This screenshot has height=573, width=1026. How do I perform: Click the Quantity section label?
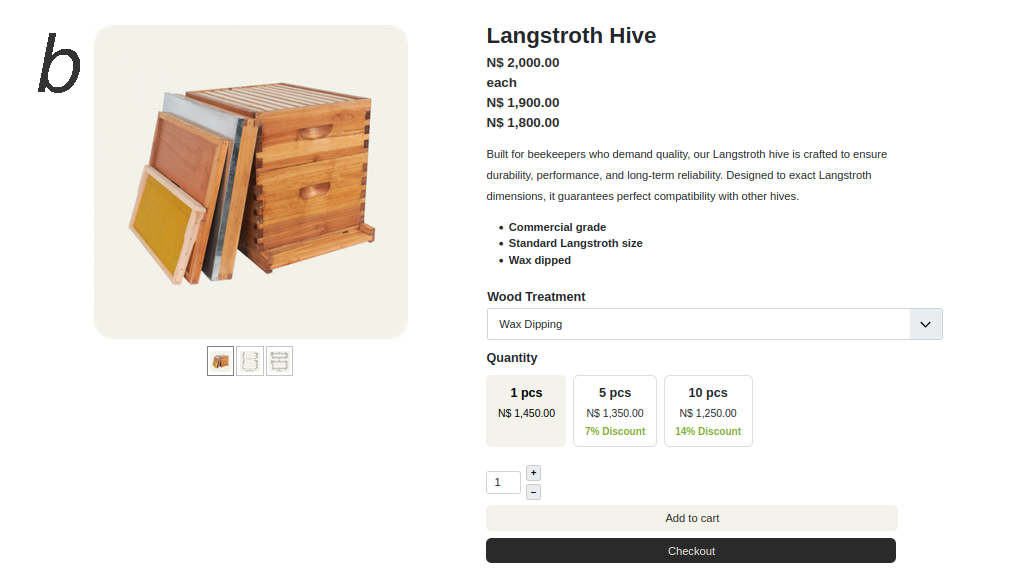[x=512, y=358]
